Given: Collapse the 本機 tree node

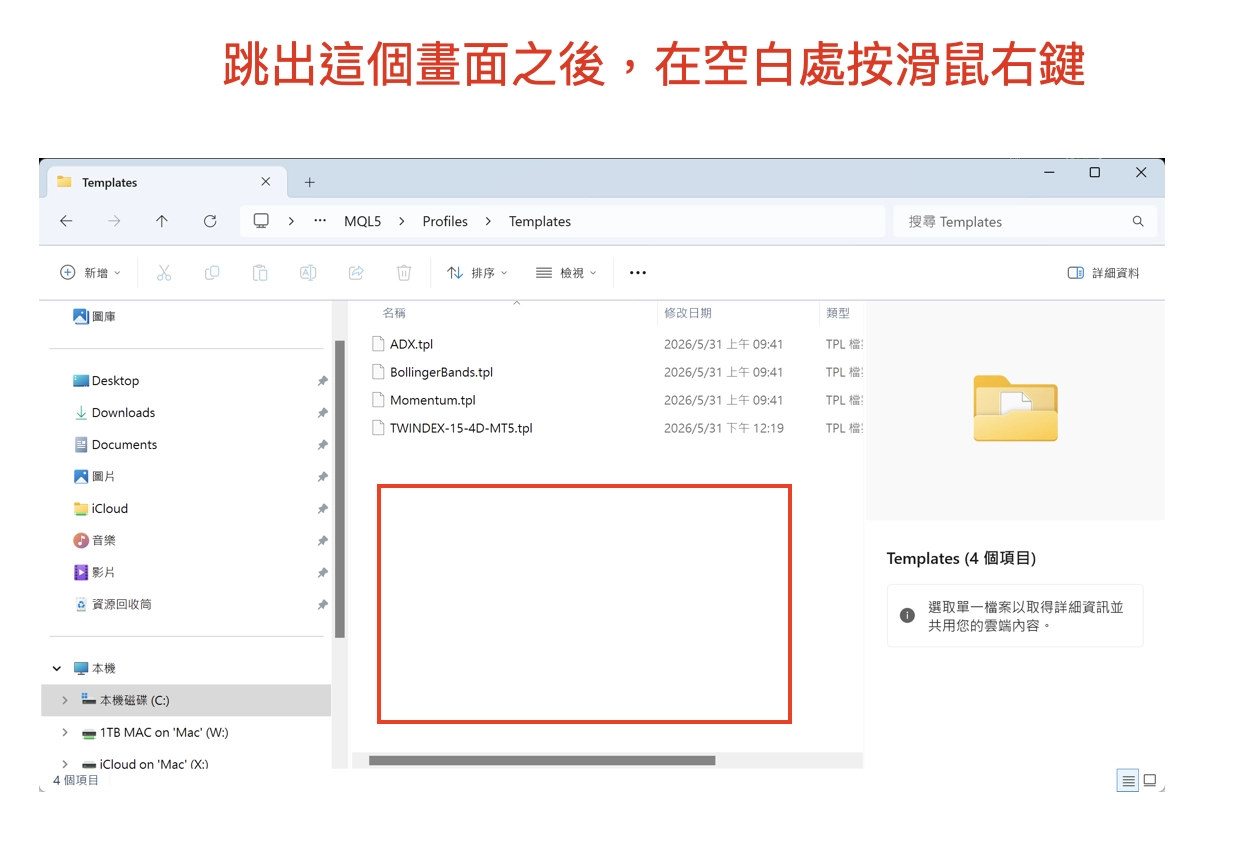Looking at the screenshot, I should click(x=57, y=668).
